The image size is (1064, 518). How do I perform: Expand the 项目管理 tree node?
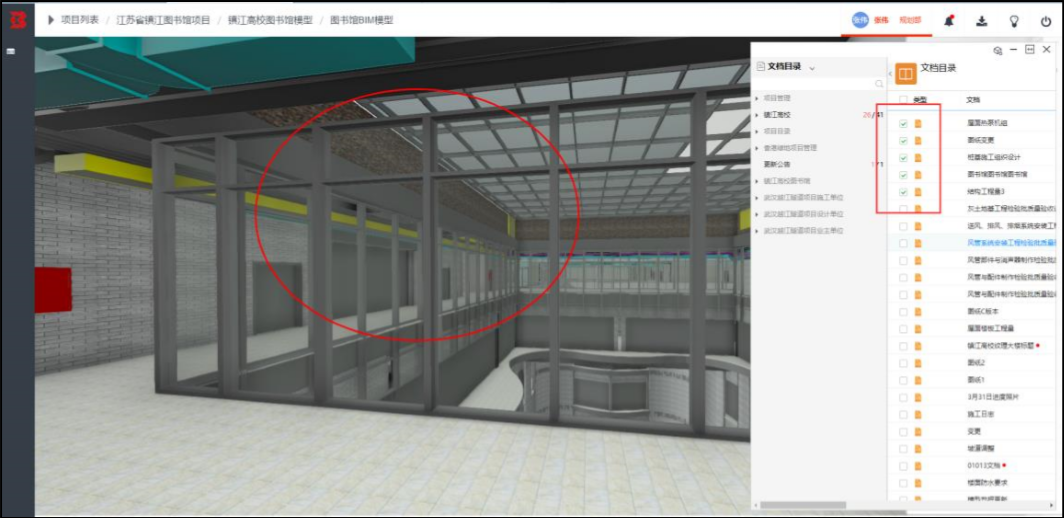click(x=757, y=98)
